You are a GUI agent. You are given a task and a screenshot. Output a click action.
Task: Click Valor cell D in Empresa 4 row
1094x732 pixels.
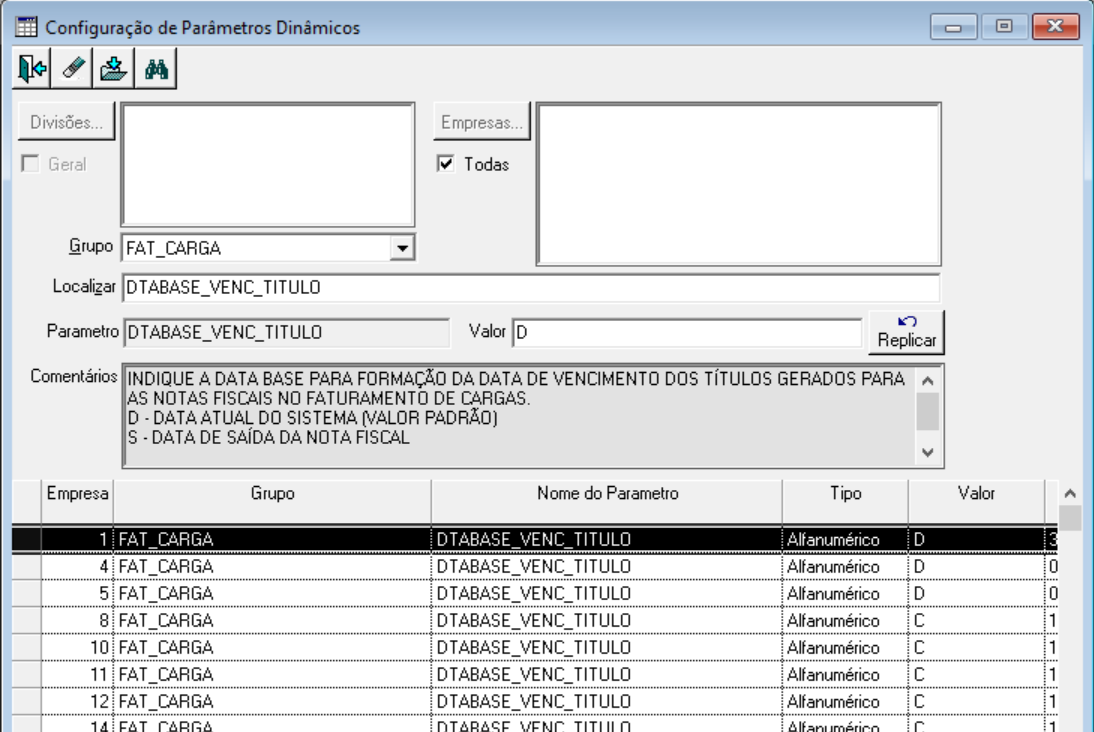[x=976, y=567]
